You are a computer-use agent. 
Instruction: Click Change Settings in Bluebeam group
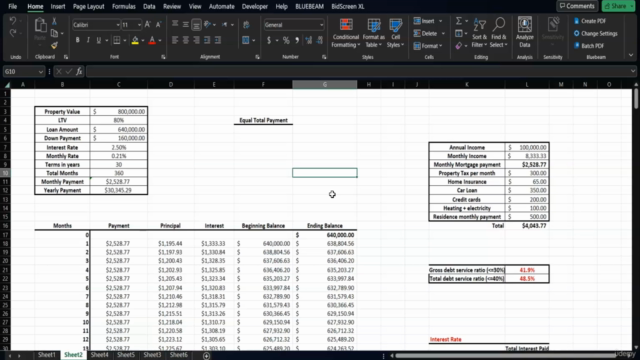click(x=596, y=33)
